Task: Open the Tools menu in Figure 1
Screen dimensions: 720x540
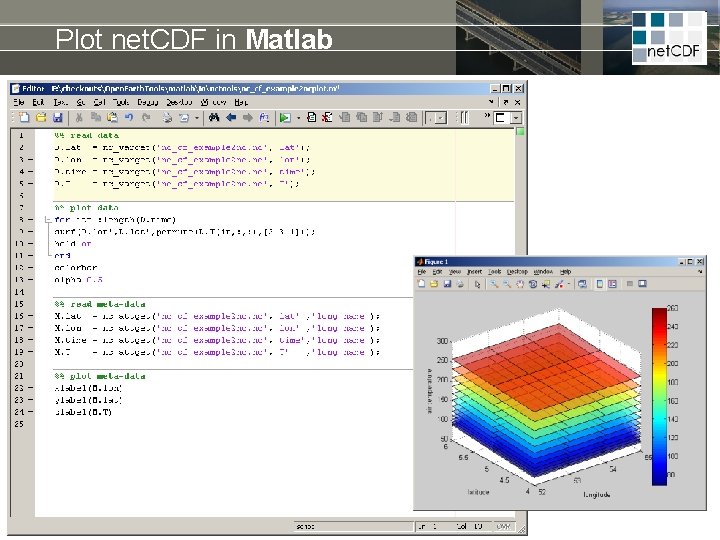Action: [495, 272]
